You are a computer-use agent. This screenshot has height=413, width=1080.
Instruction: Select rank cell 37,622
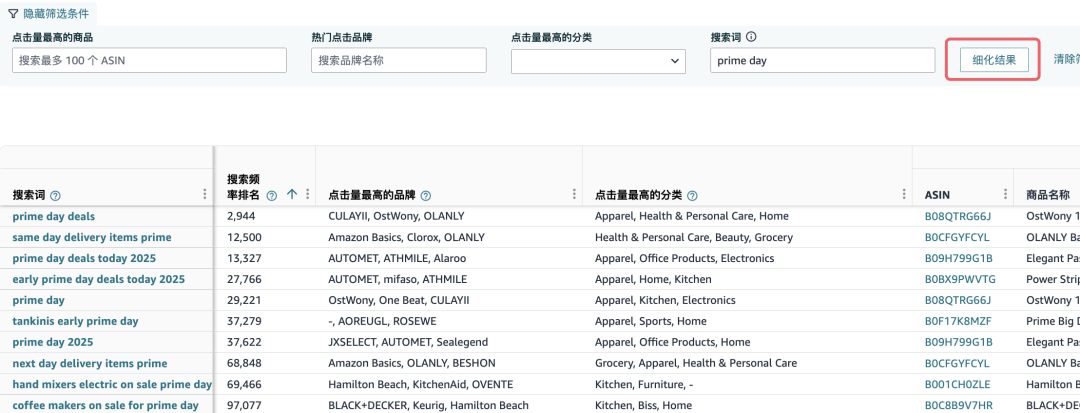tap(244, 342)
